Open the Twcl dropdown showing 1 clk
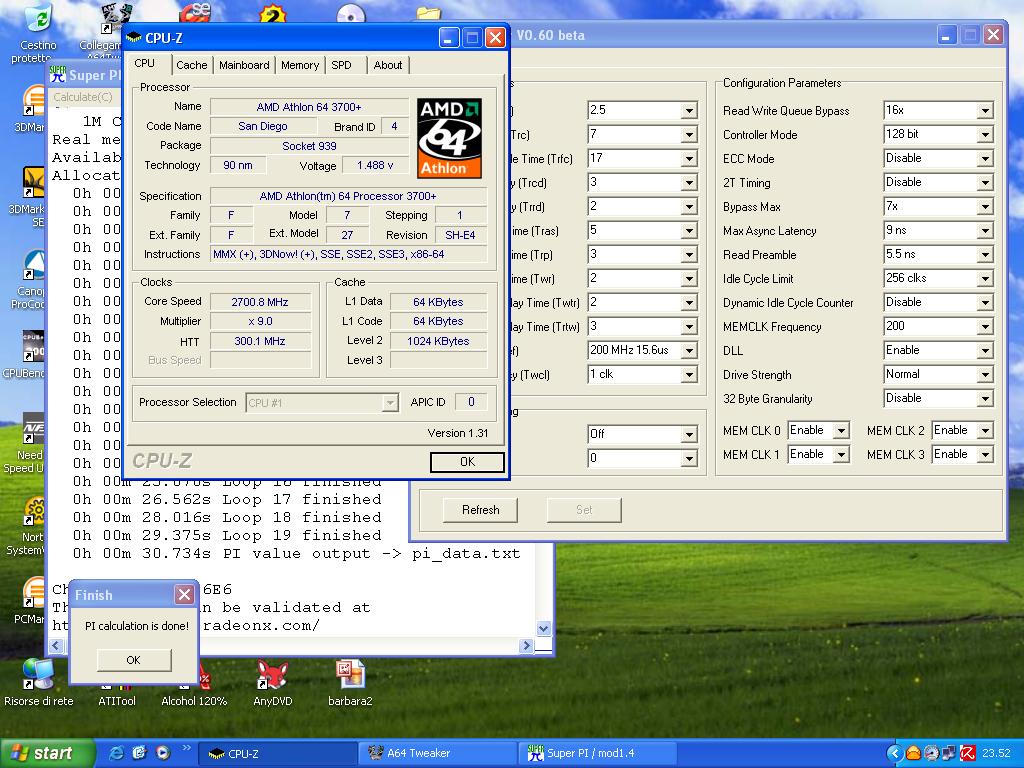The width and height of the screenshot is (1024, 768). [x=688, y=375]
